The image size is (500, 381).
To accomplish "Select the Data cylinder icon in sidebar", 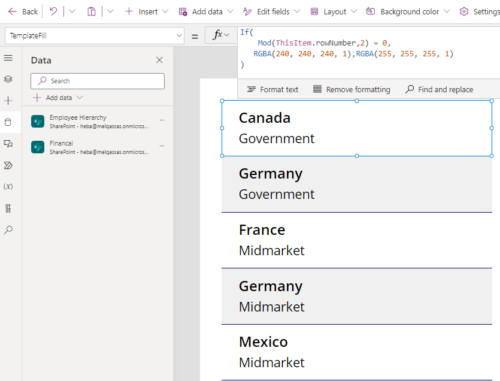I will (8, 122).
